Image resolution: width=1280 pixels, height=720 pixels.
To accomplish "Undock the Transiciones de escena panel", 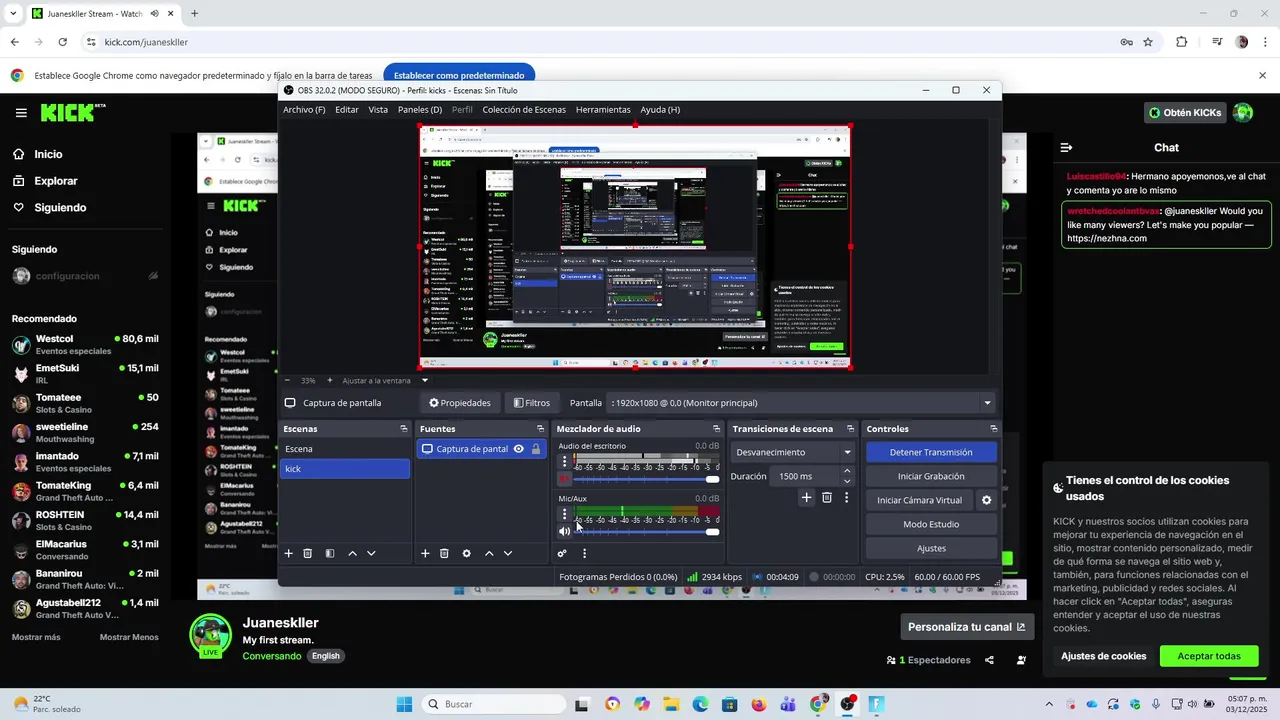I will tap(850, 429).
